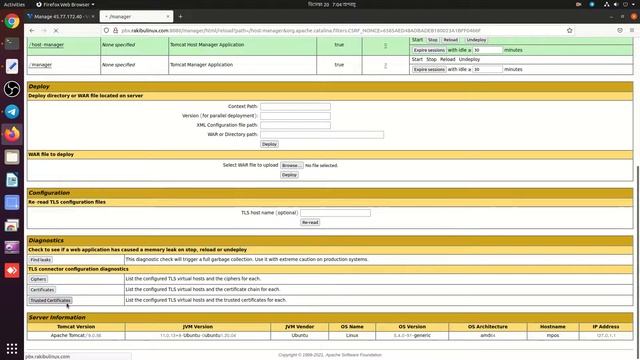Focus WAR or Directory path field
This screenshot has height=360, width=640.
click(322, 135)
